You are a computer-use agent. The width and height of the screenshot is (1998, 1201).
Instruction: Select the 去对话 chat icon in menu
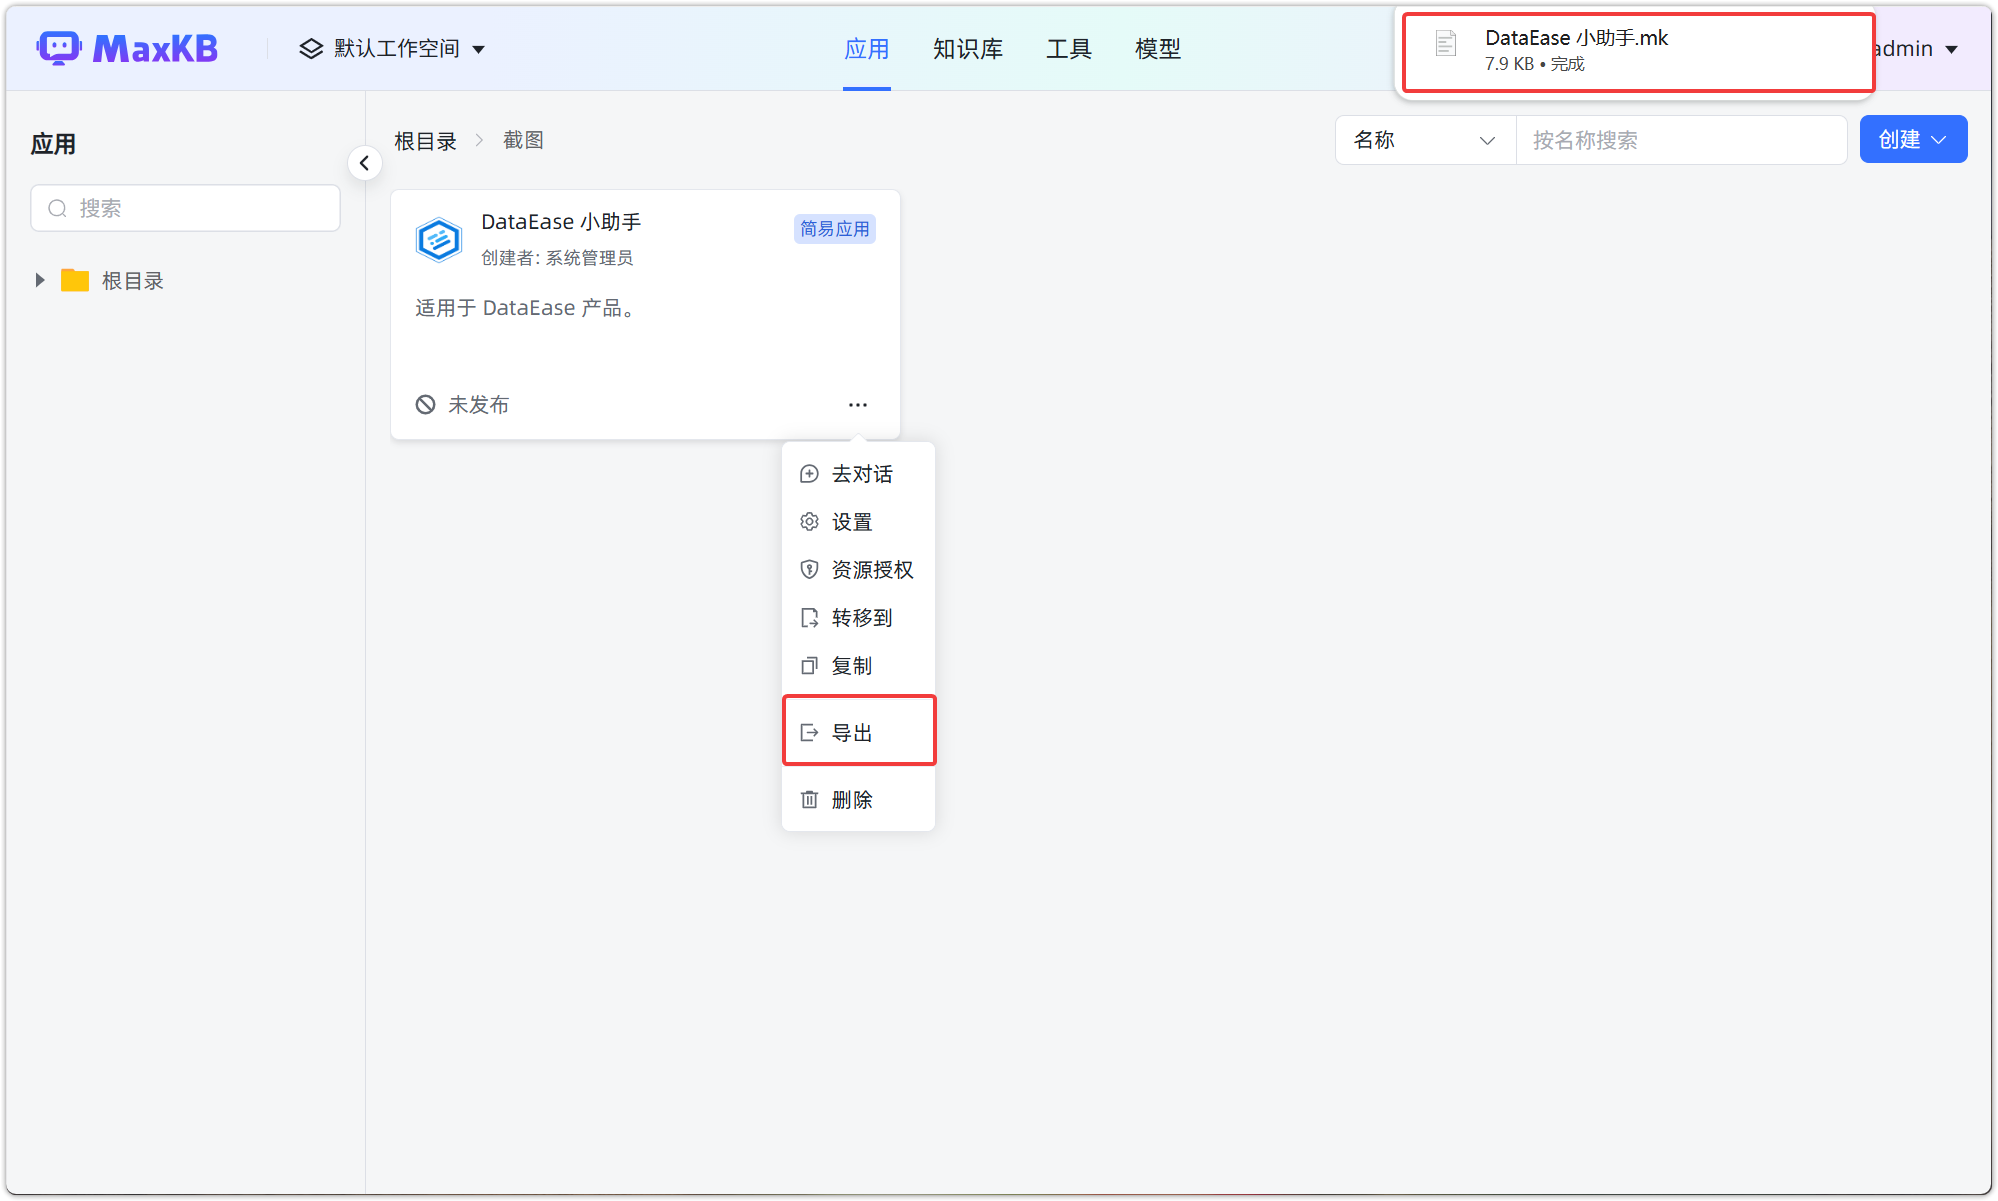pyautogui.click(x=810, y=473)
